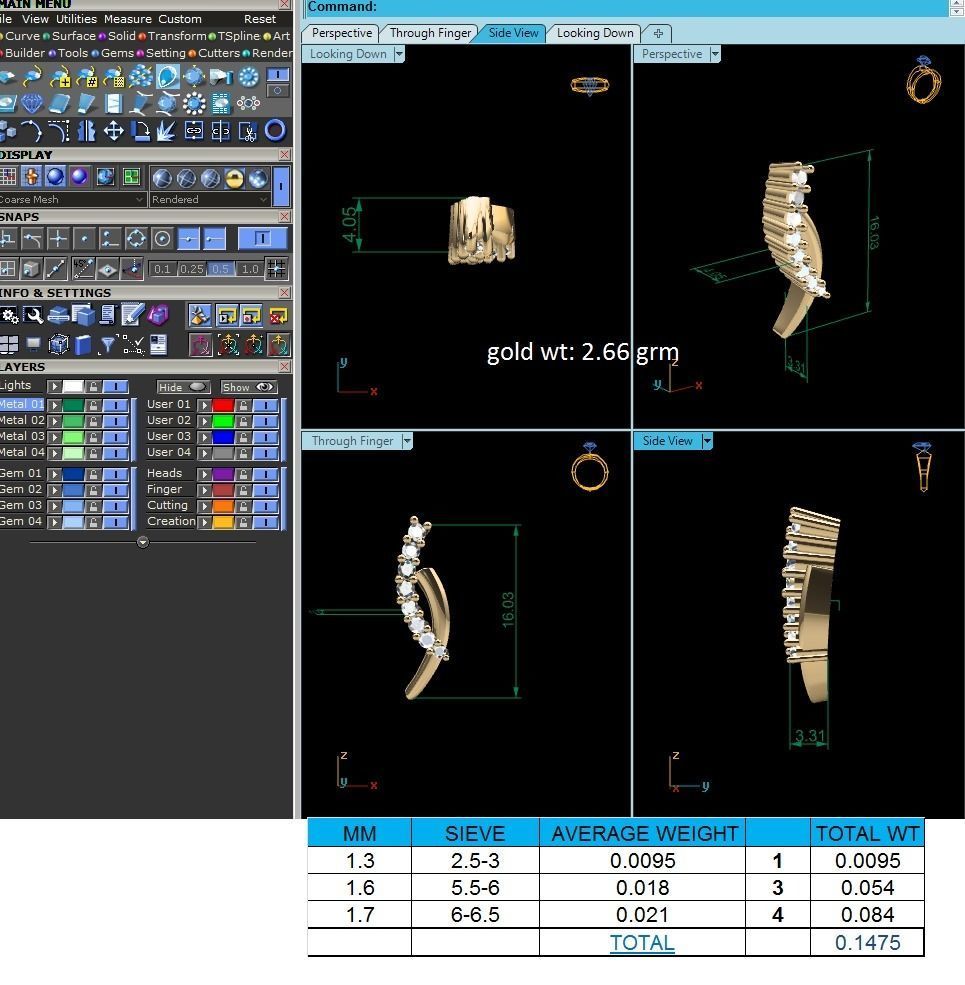Open the Rendered display mode dropdown
The image size is (965, 985).
tap(210, 200)
